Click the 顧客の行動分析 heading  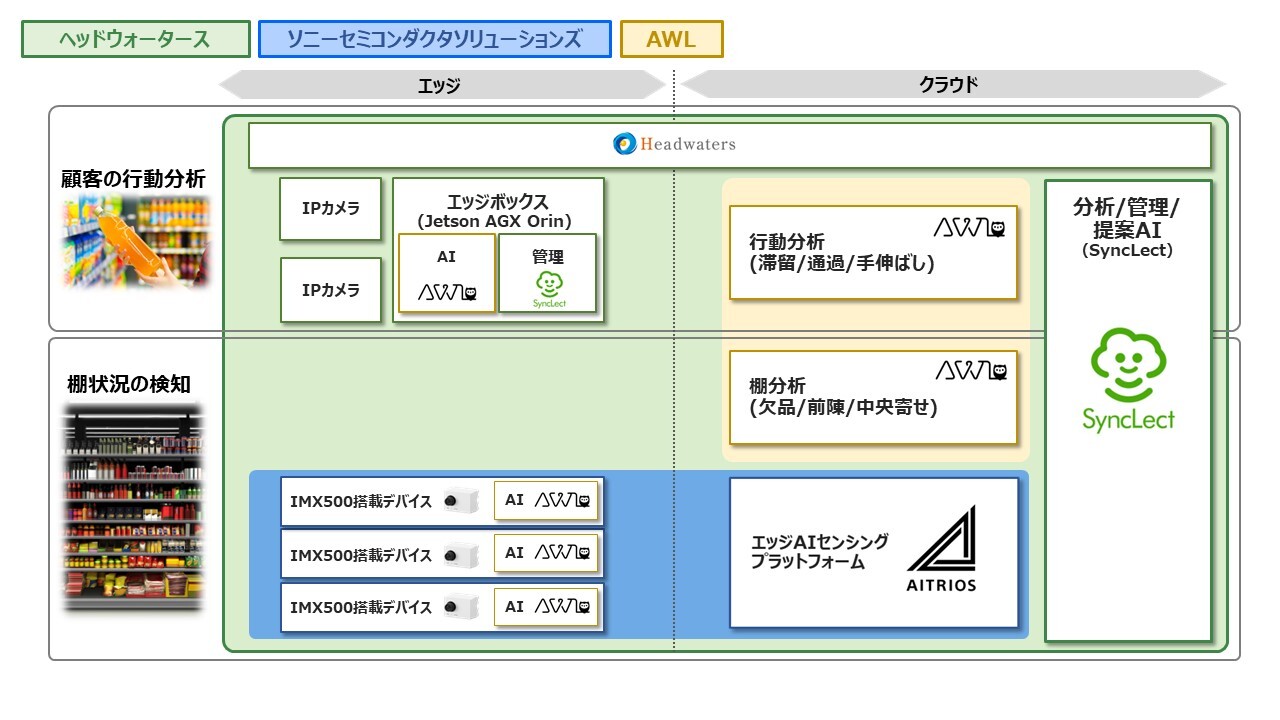coord(133,179)
